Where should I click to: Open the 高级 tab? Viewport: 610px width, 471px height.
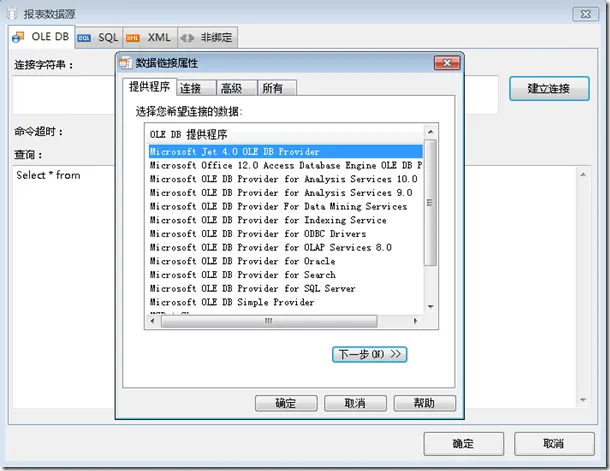point(237,88)
